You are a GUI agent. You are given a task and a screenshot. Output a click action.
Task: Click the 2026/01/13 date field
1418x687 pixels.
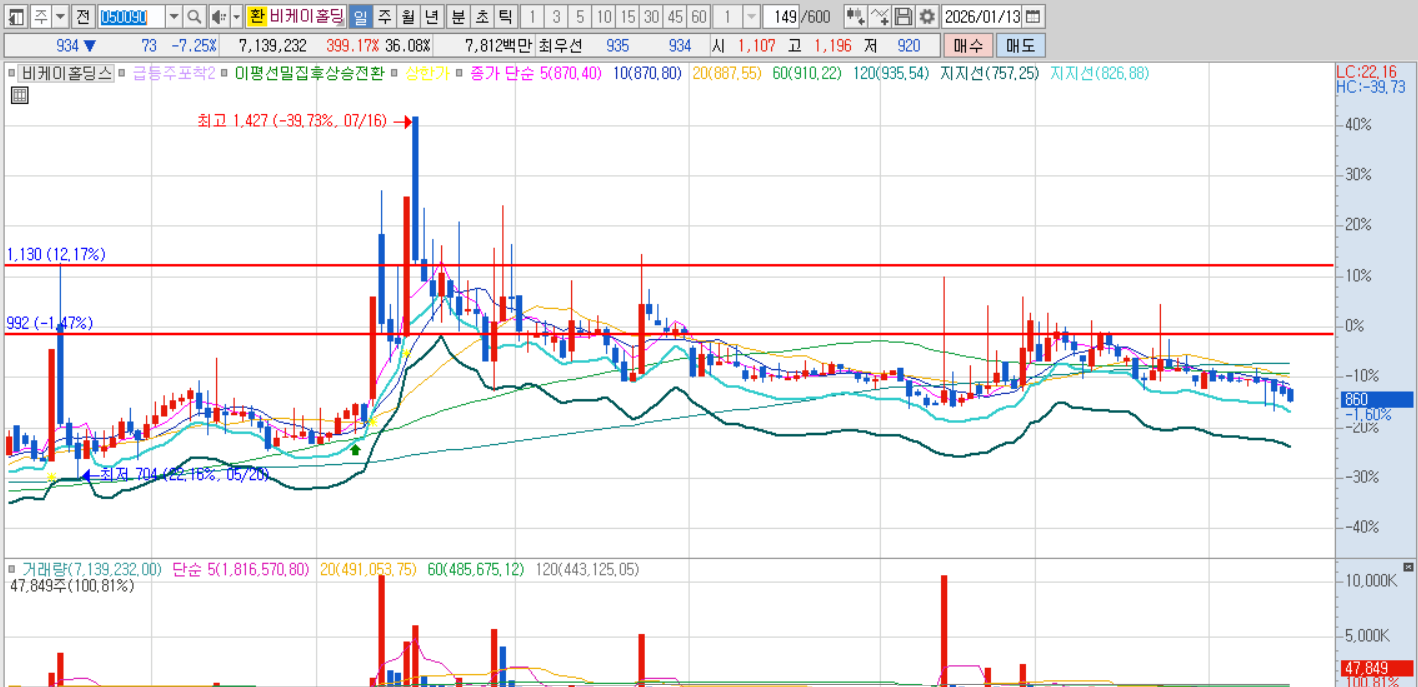(981, 16)
